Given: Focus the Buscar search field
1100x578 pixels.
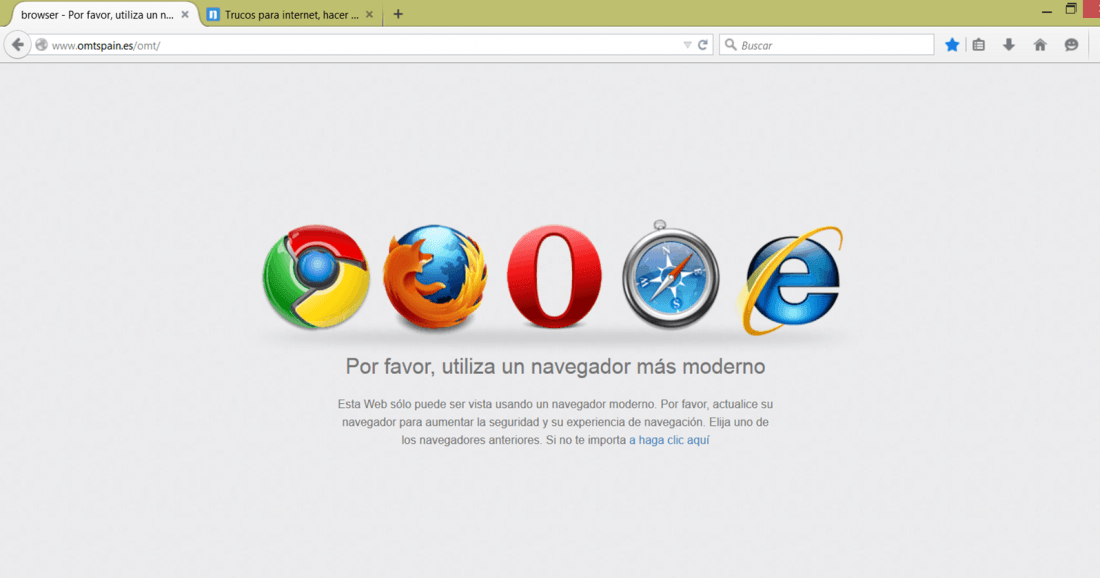Looking at the screenshot, I should point(826,45).
